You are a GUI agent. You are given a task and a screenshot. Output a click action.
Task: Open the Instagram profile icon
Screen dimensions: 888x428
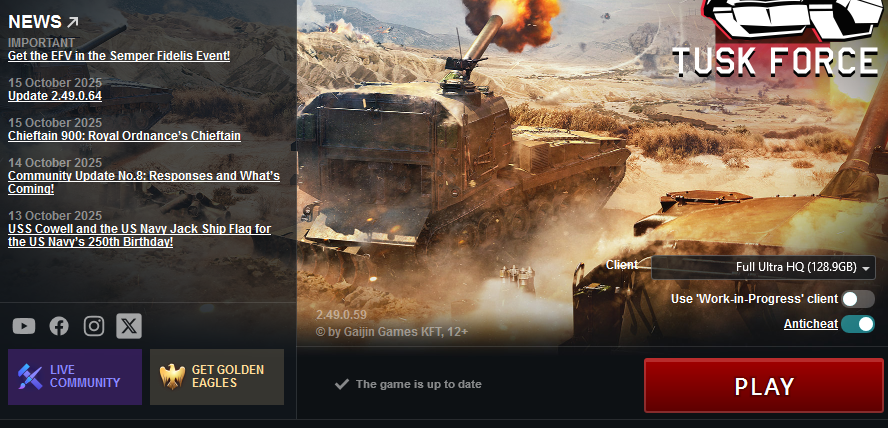coord(94,326)
